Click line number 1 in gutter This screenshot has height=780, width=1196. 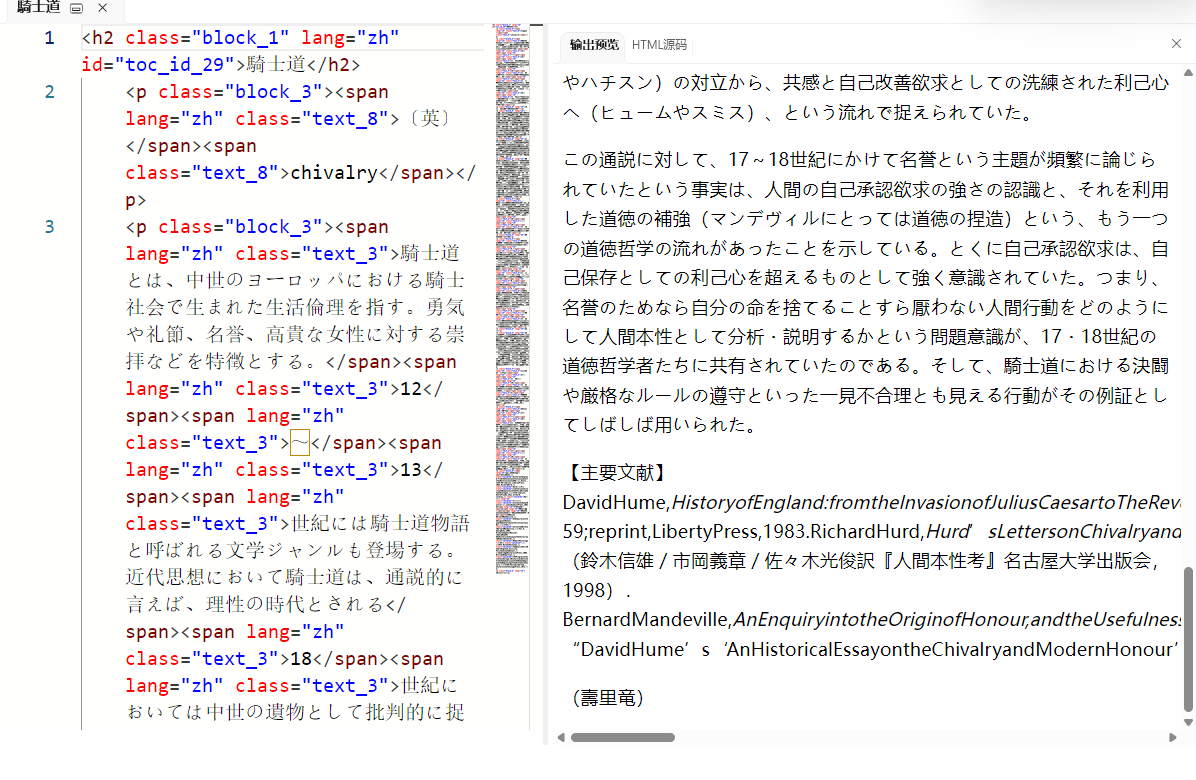50,38
